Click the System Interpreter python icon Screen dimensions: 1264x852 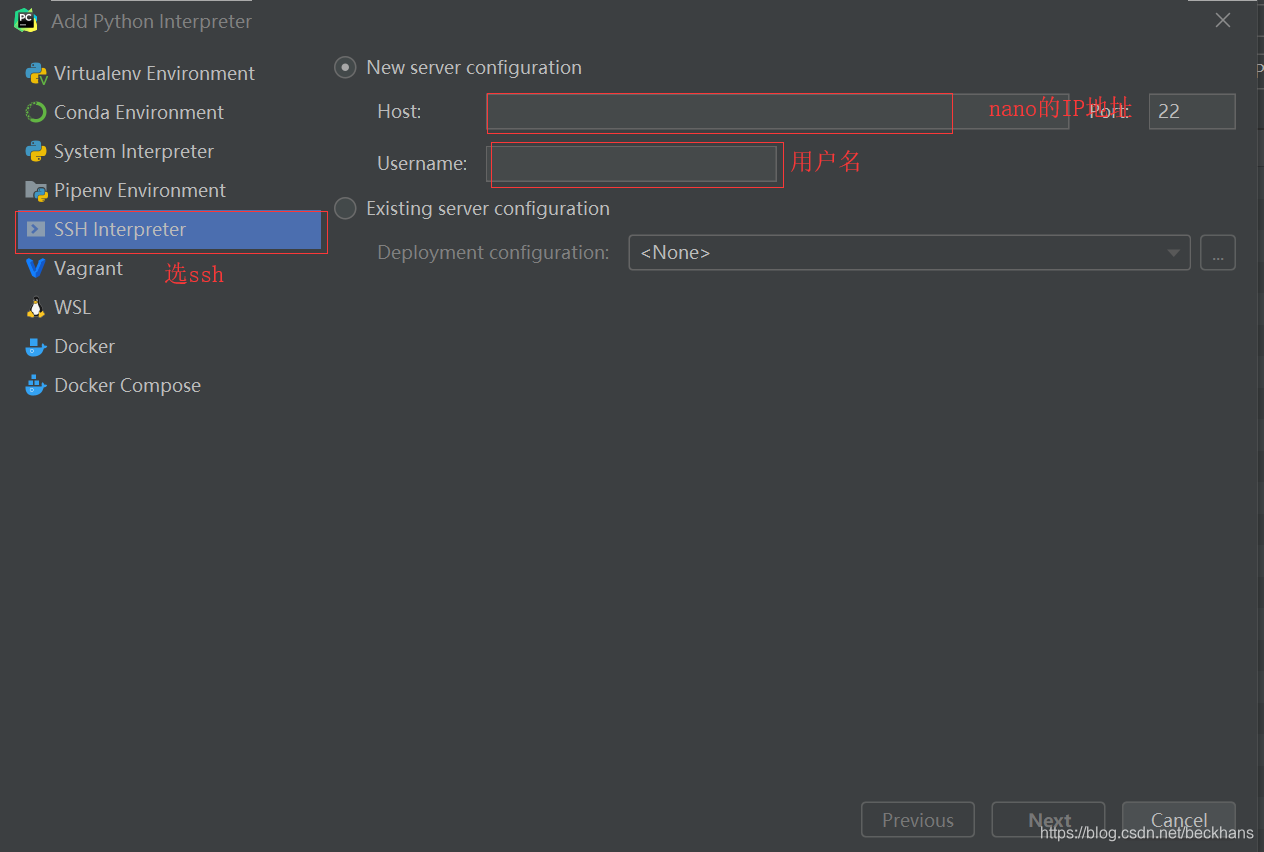[x=36, y=151]
